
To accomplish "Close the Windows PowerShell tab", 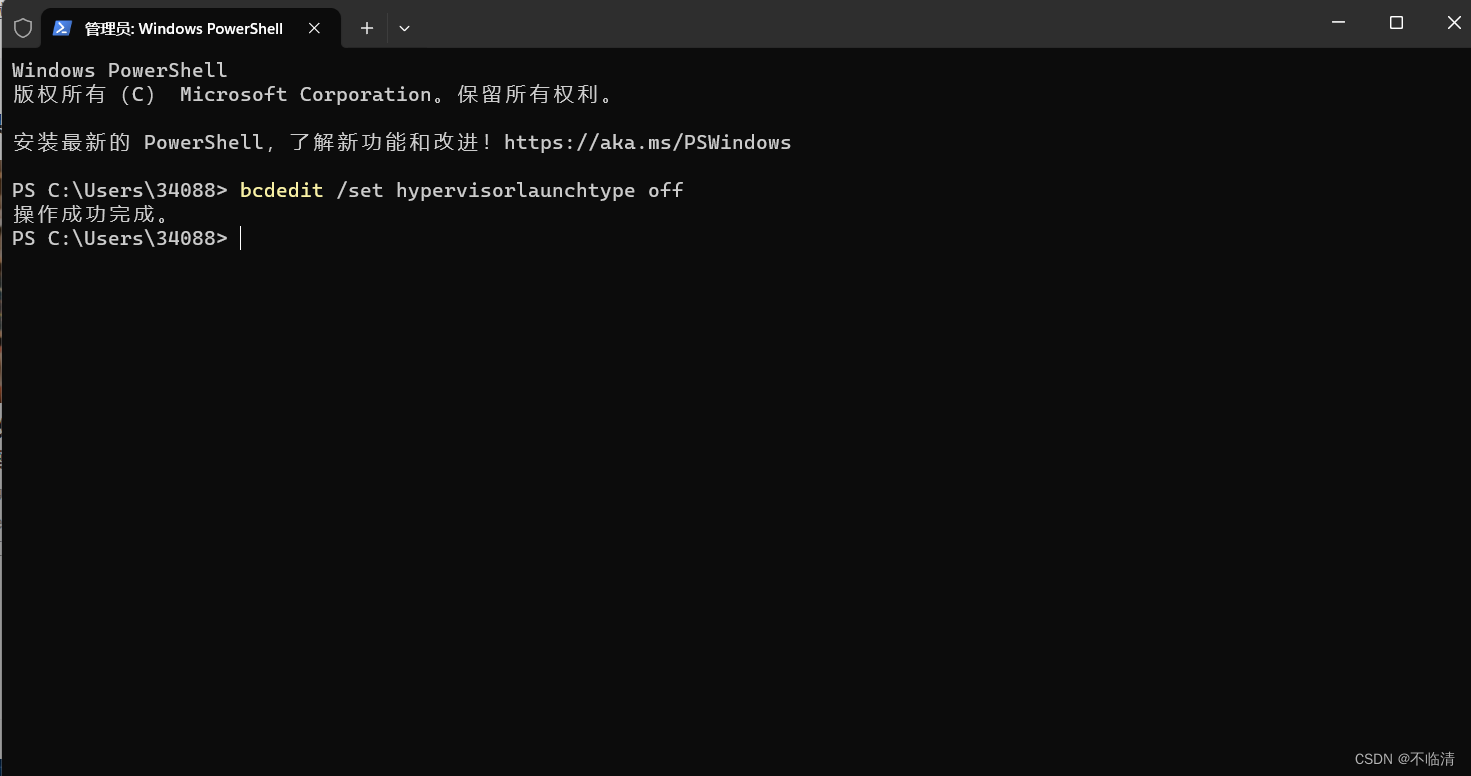I will 314,28.
